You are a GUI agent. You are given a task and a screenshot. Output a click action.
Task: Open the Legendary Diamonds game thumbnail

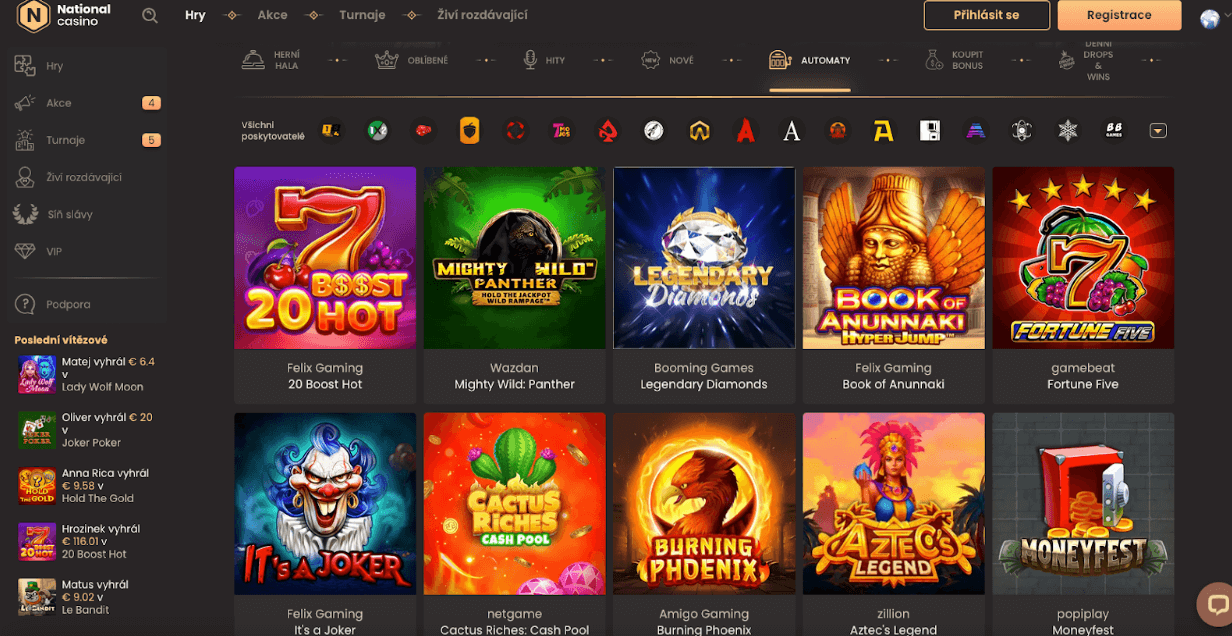click(x=704, y=257)
